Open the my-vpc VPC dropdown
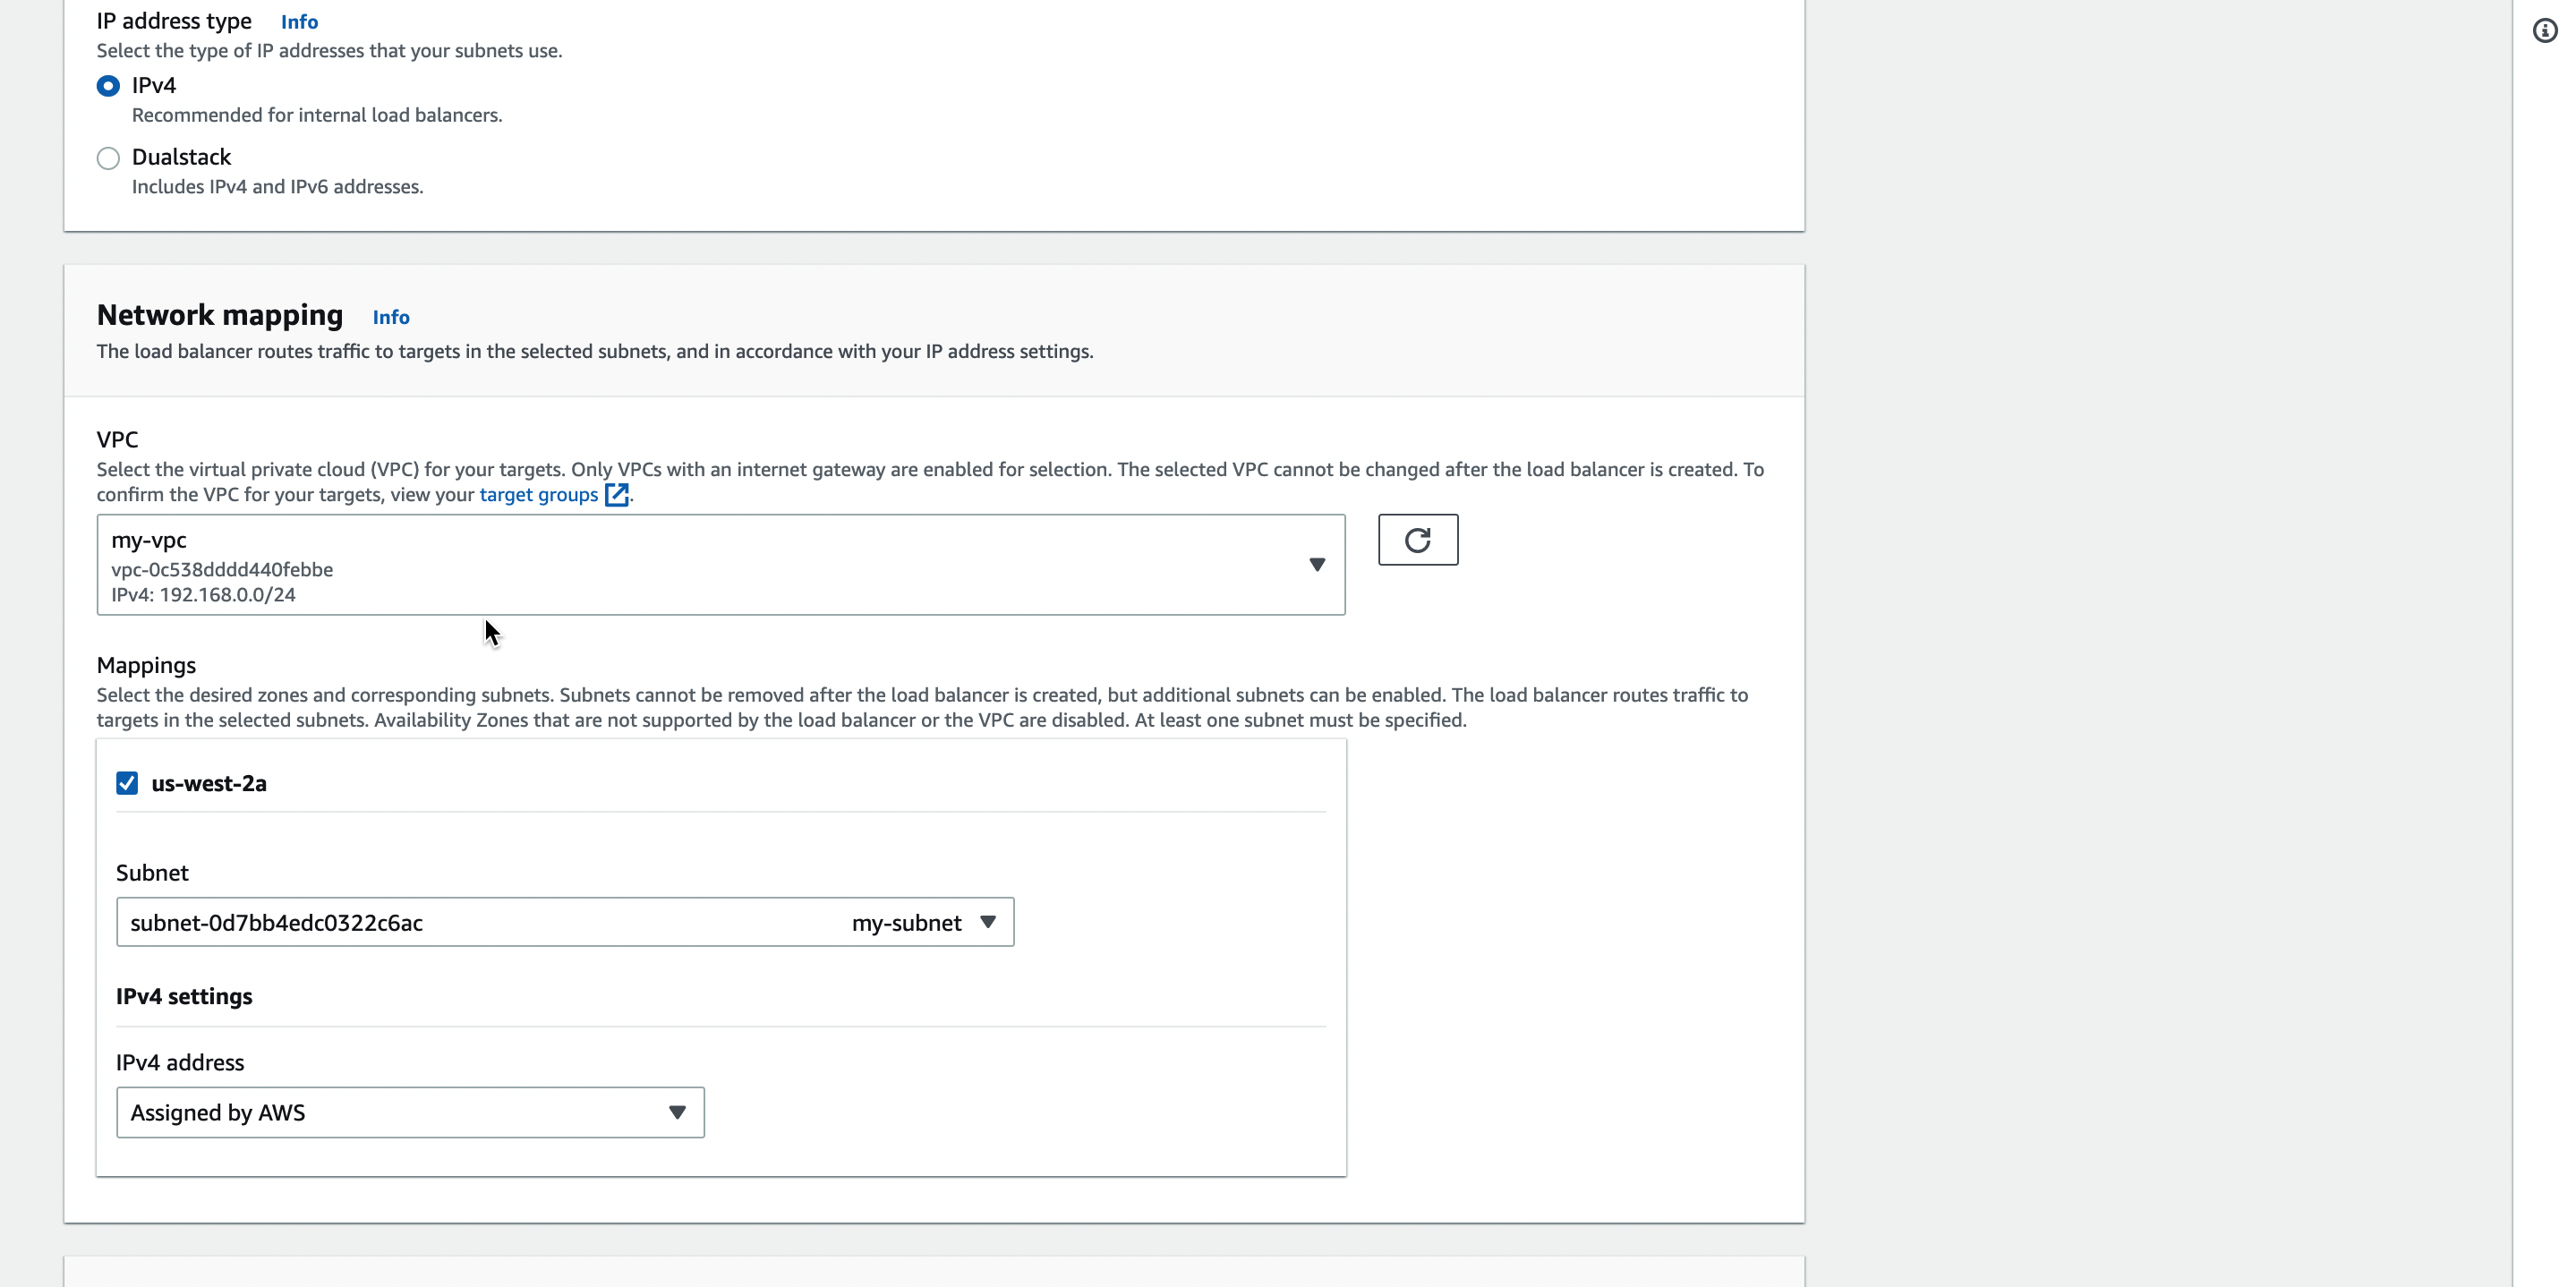The width and height of the screenshot is (2576, 1287). click(700, 565)
